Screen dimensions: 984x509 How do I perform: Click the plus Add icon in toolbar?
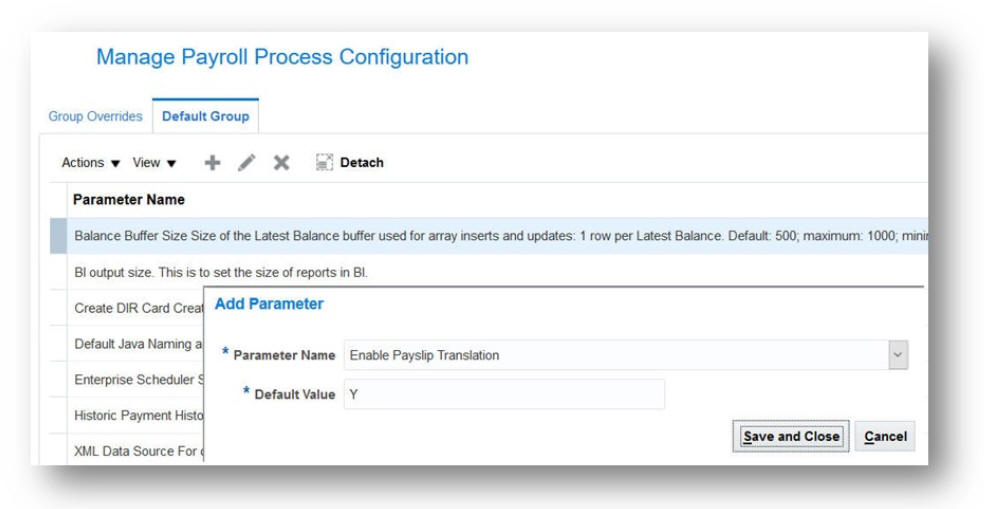point(212,163)
